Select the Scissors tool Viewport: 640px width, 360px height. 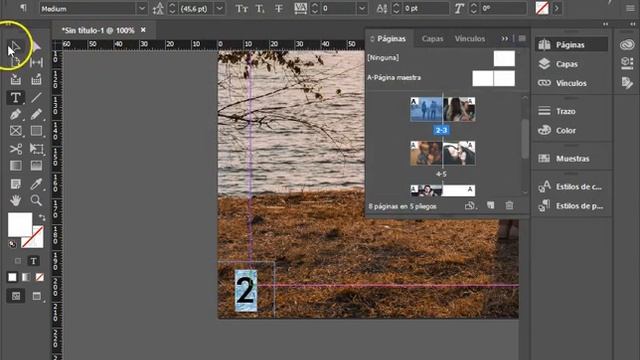click(x=16, y=149)
